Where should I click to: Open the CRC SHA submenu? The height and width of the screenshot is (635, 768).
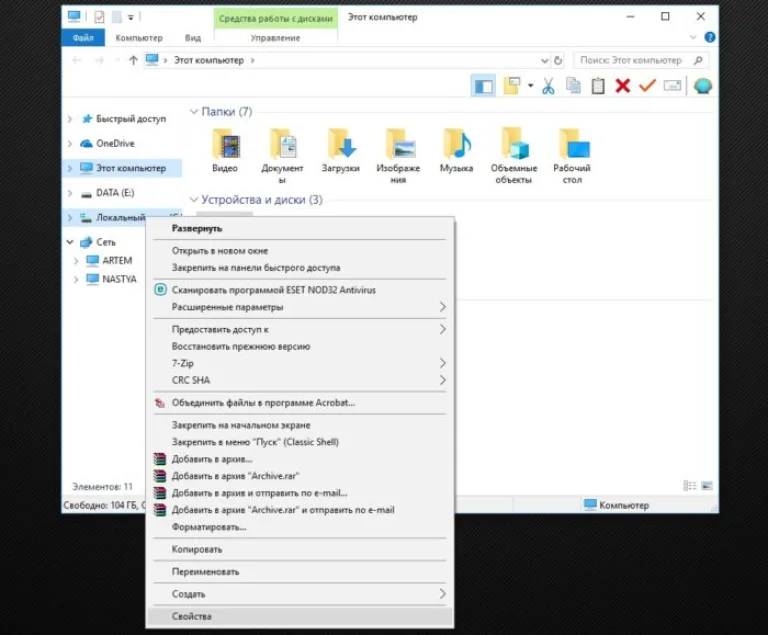(x=300, y=380)
